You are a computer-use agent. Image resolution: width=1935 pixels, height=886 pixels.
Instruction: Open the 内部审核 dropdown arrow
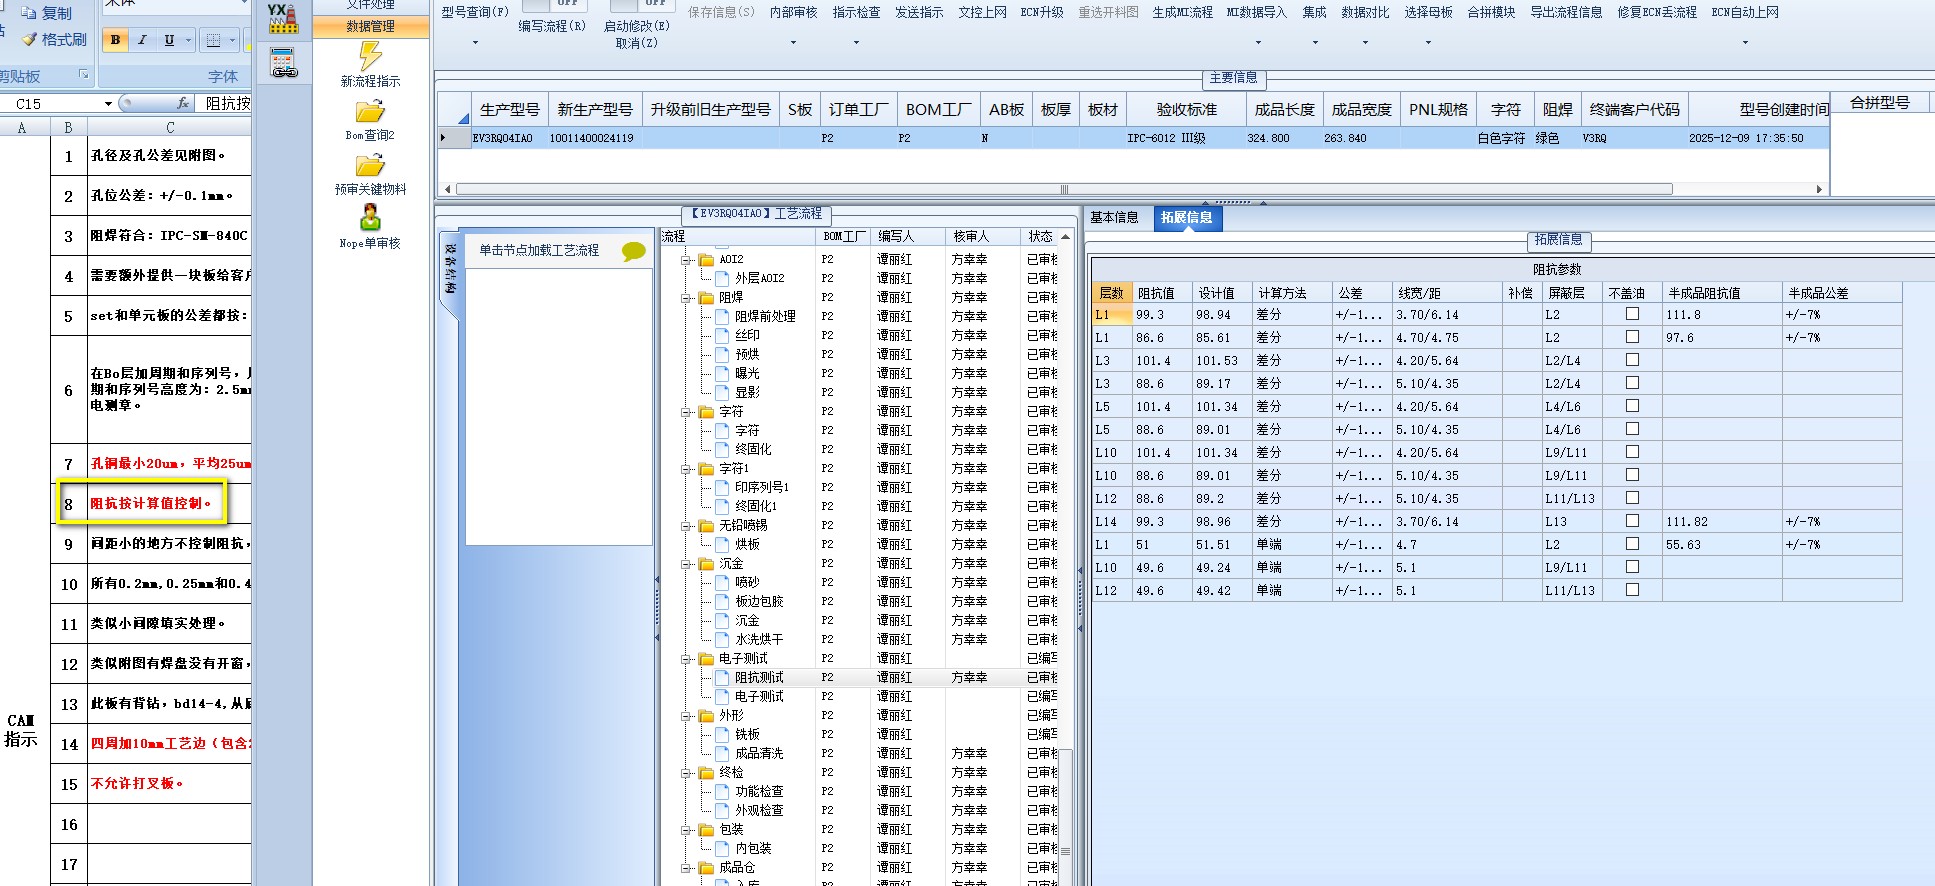pos(793,43)
